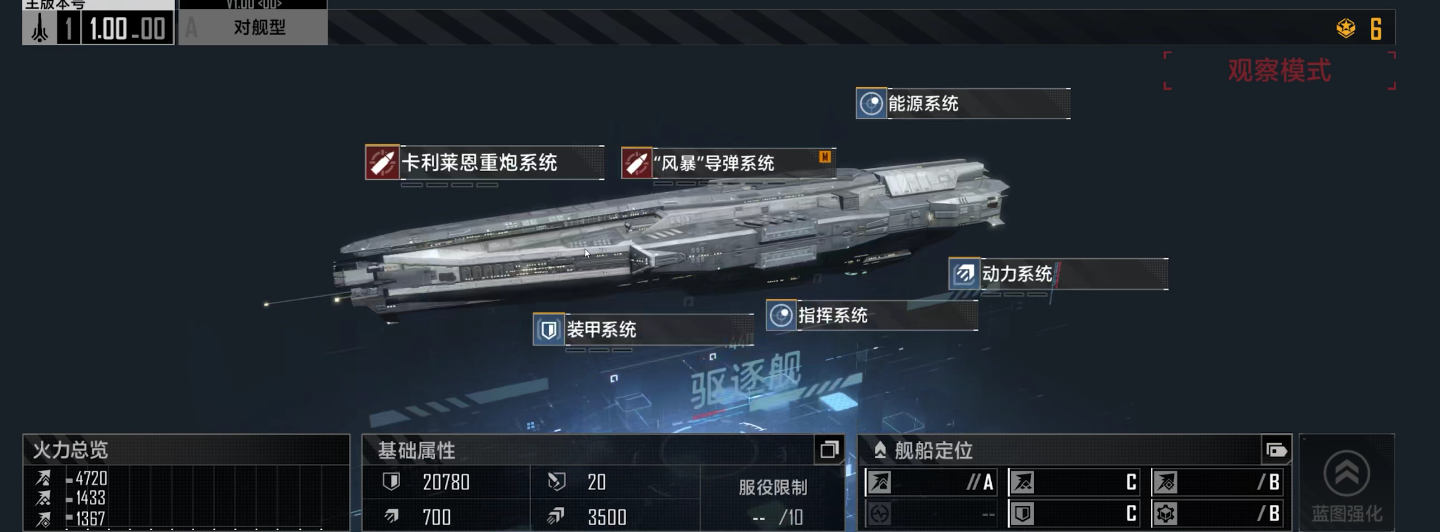Open the 能源系统 energy module
The width and height of the screenshot is (1440, 532).
pyautogui.click(x=963, y=103)
